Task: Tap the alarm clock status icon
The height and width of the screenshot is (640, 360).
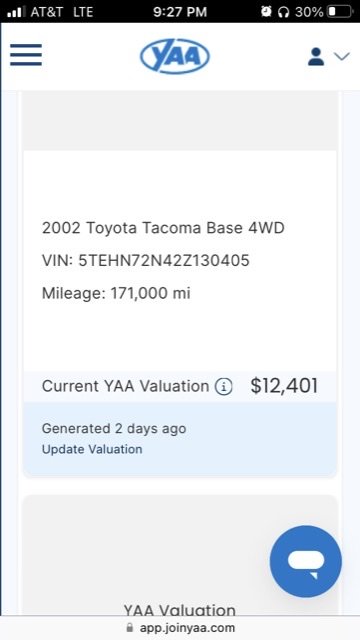Action: point(266,11)
